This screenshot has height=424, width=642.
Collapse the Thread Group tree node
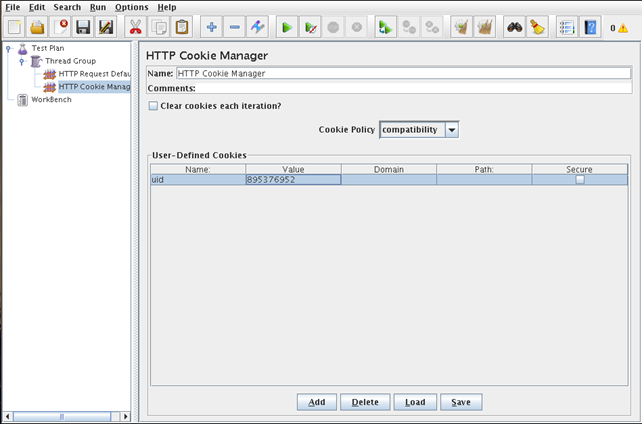click(x=21, y=61)
